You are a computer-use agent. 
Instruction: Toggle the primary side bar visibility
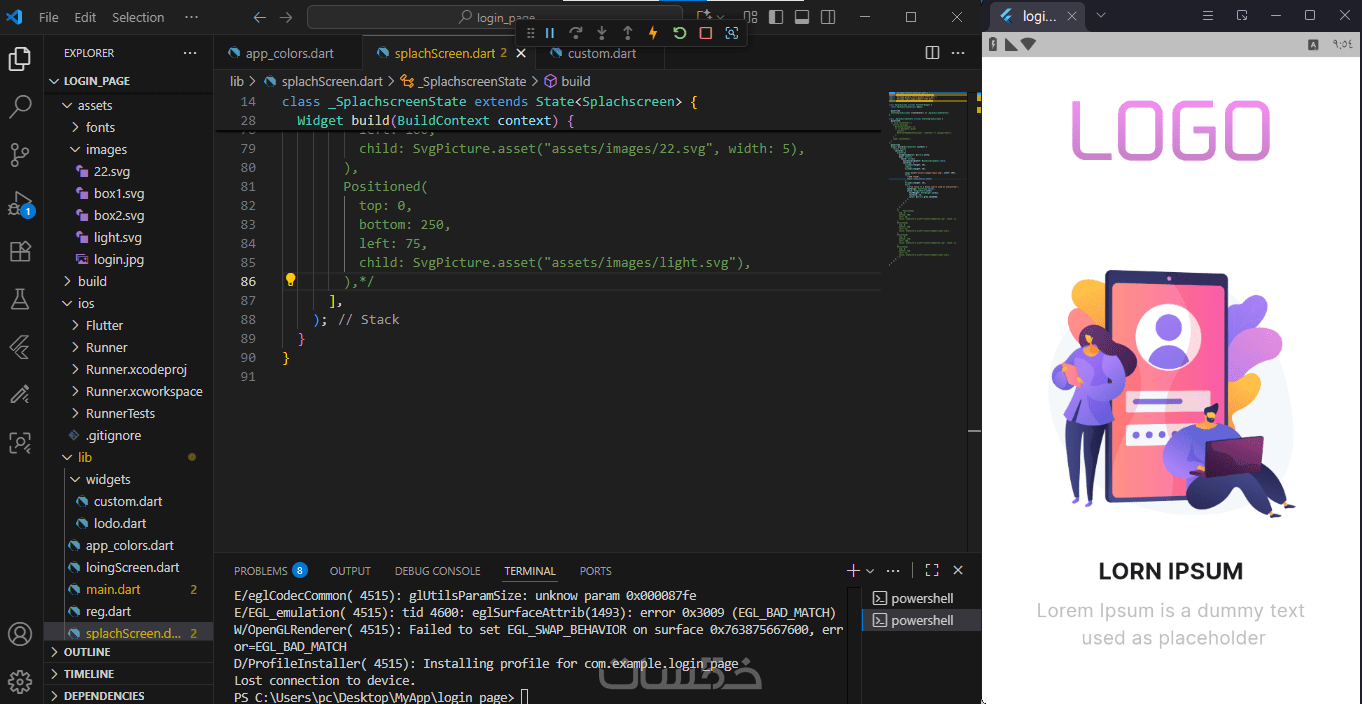(x=776, y=17)
